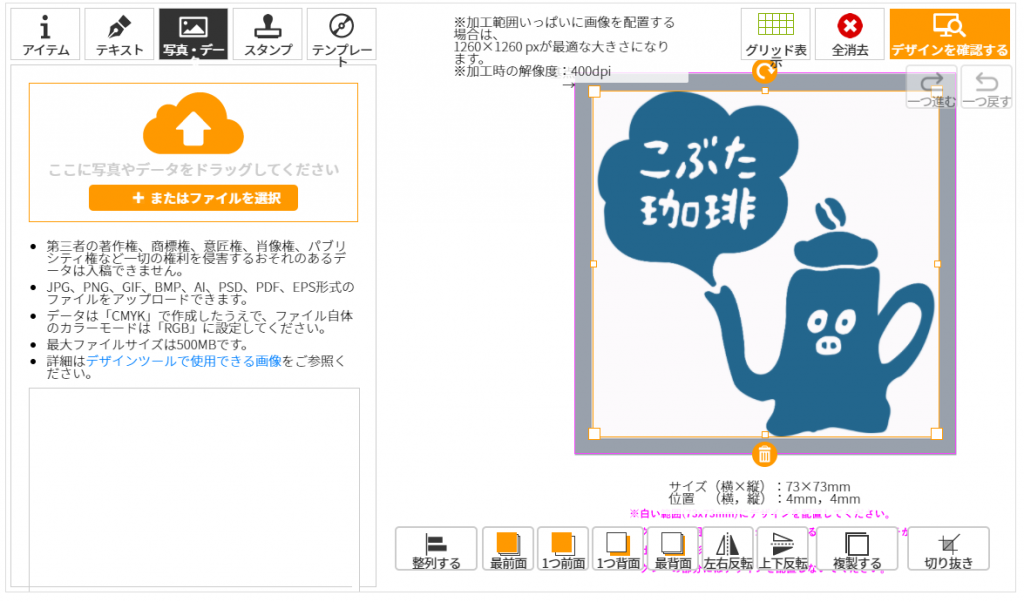
Task: Click the orange cloud upload icon
Action: coord(193,123)
